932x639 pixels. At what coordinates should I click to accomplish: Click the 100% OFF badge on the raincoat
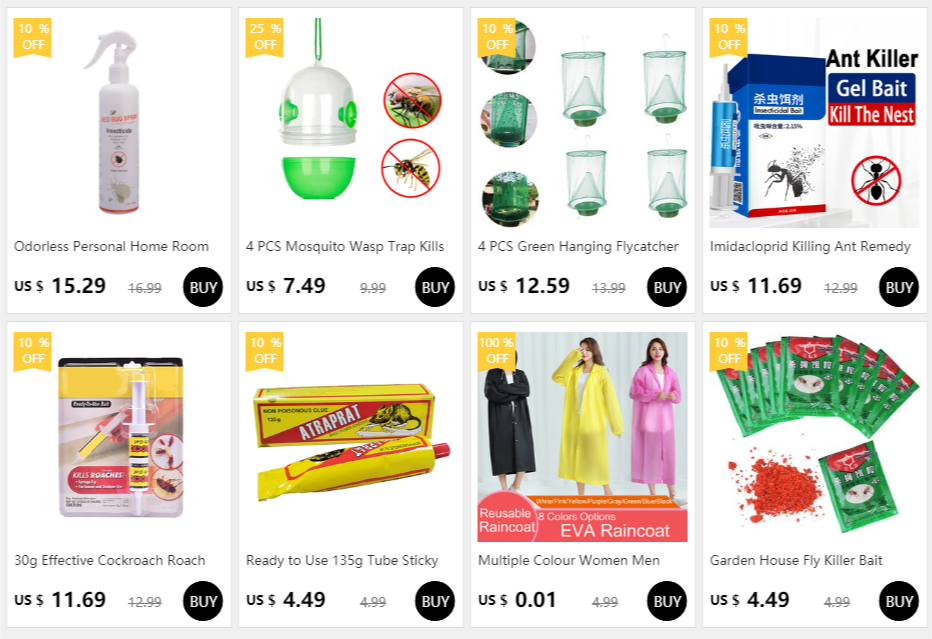[x=496, y=351]
